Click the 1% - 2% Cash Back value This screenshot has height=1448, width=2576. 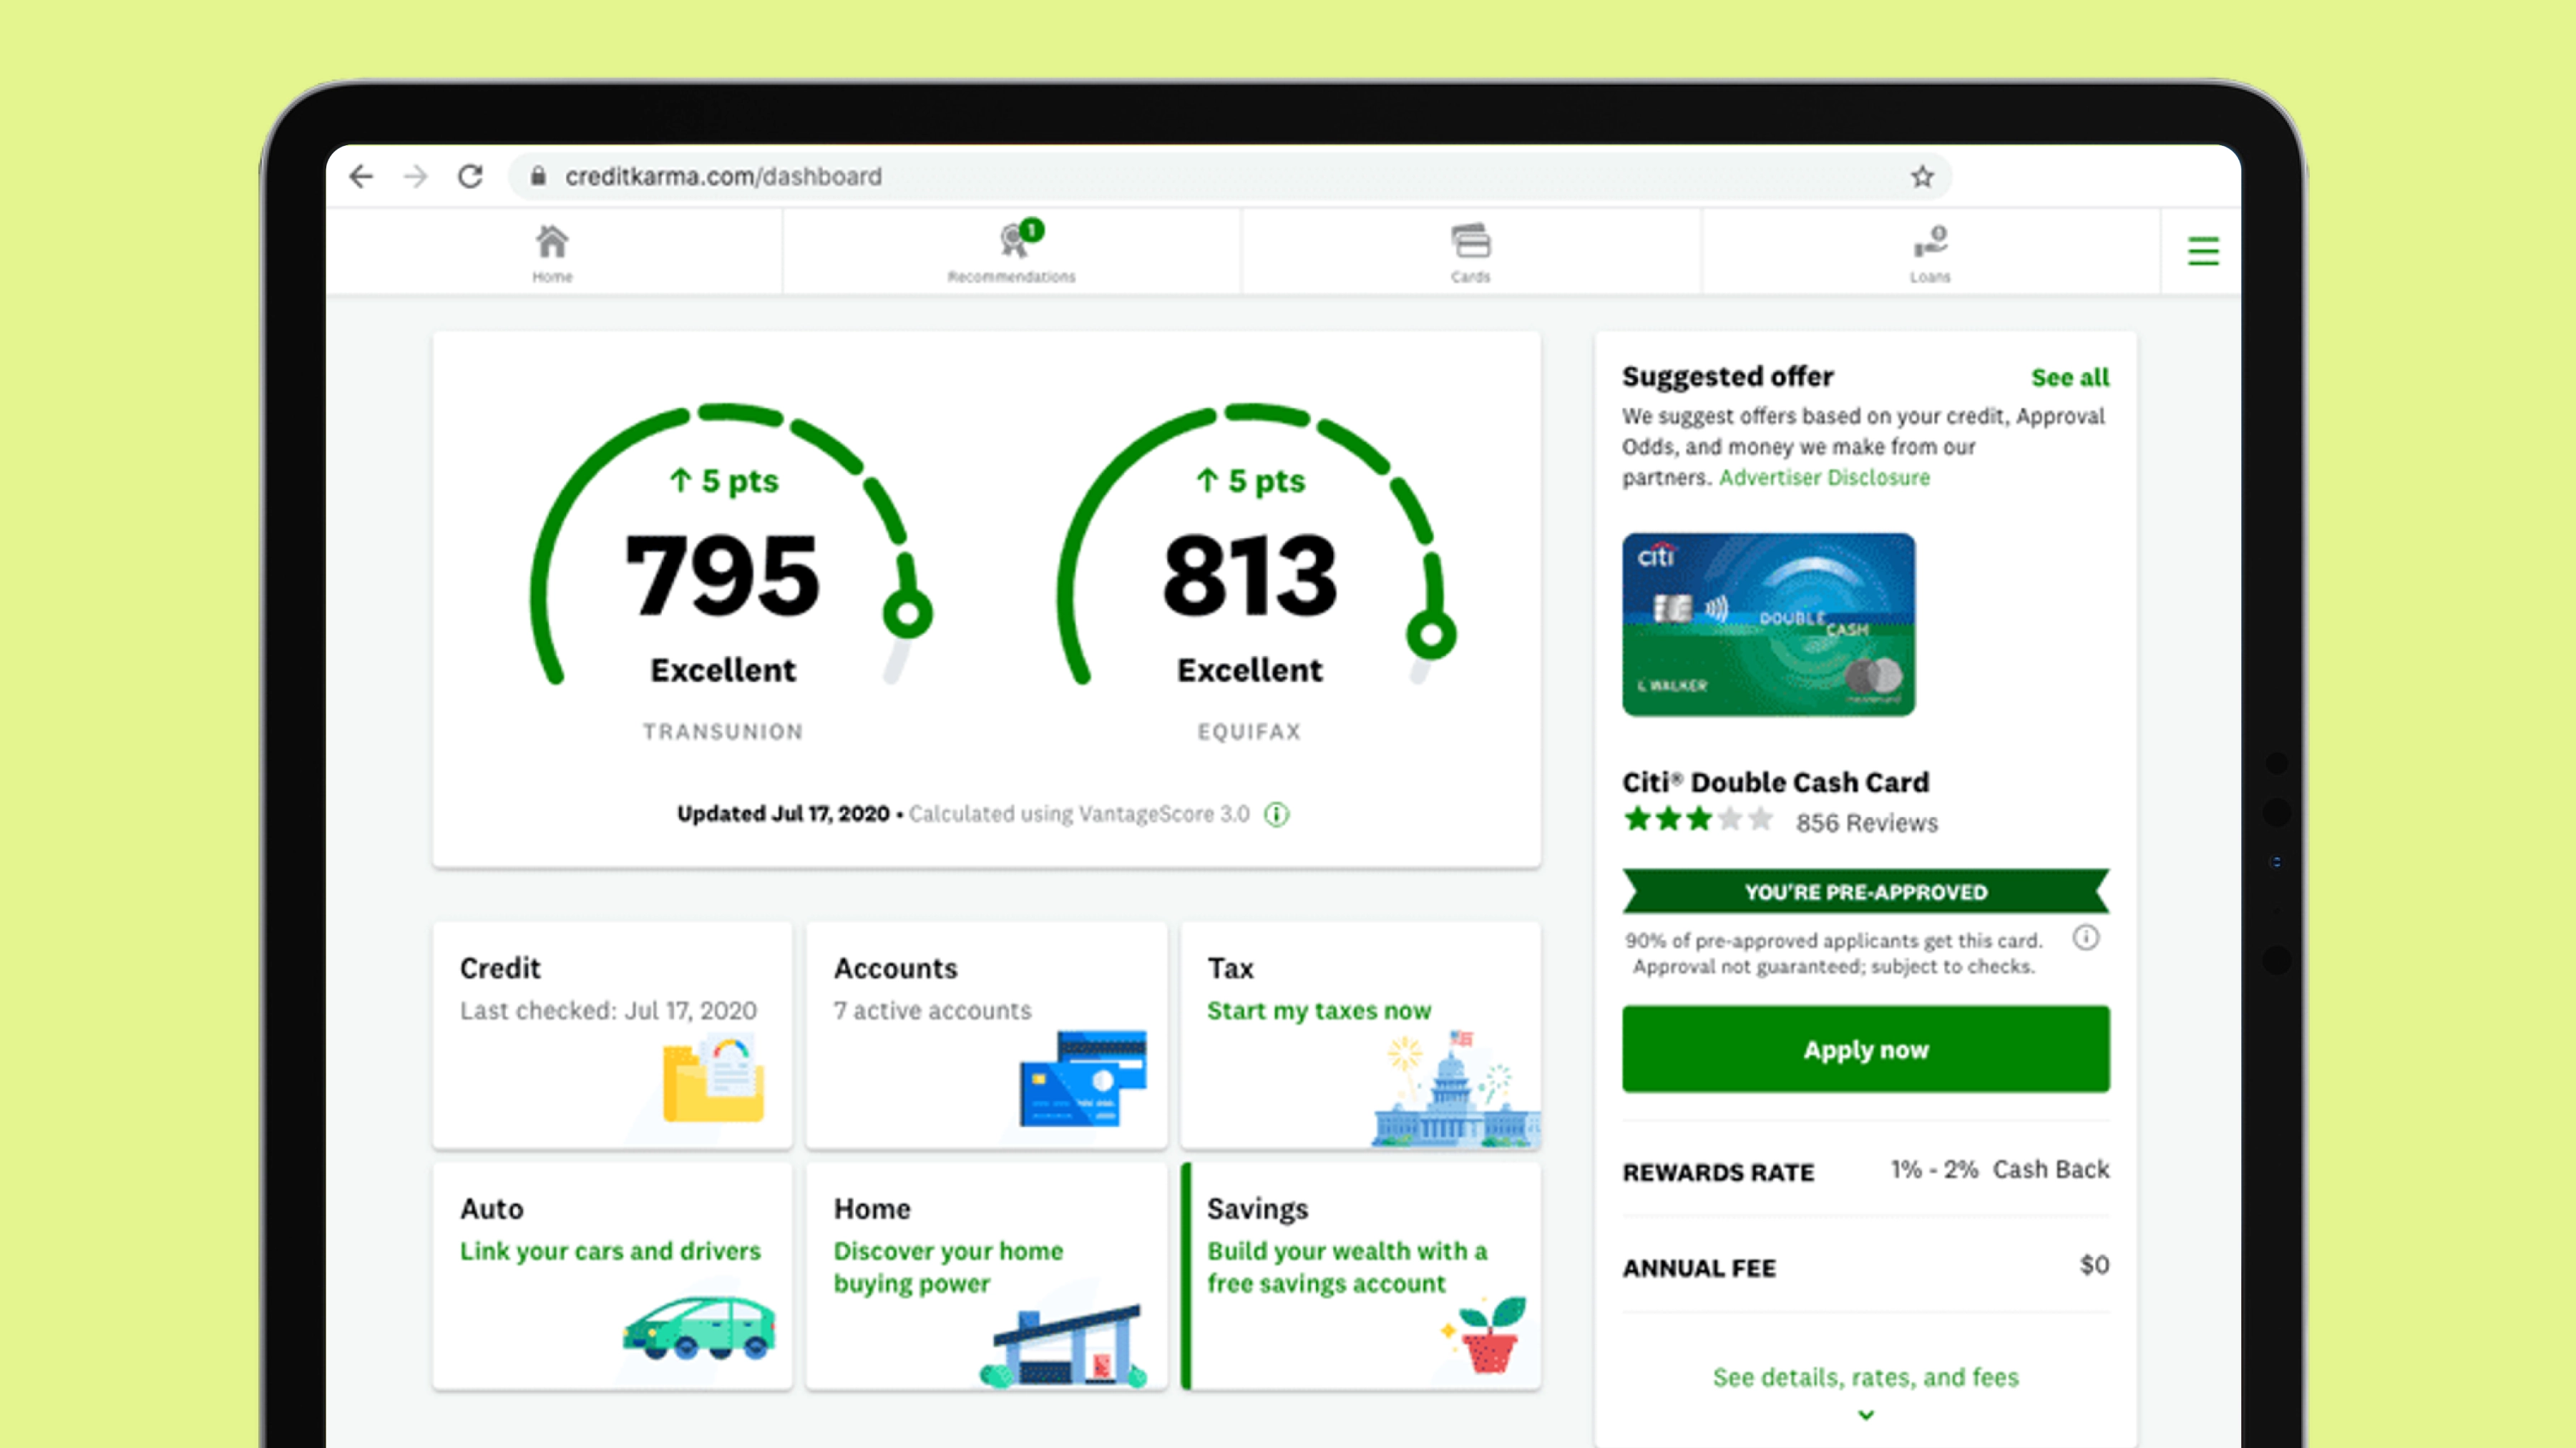click(x=2000, y=1169)
